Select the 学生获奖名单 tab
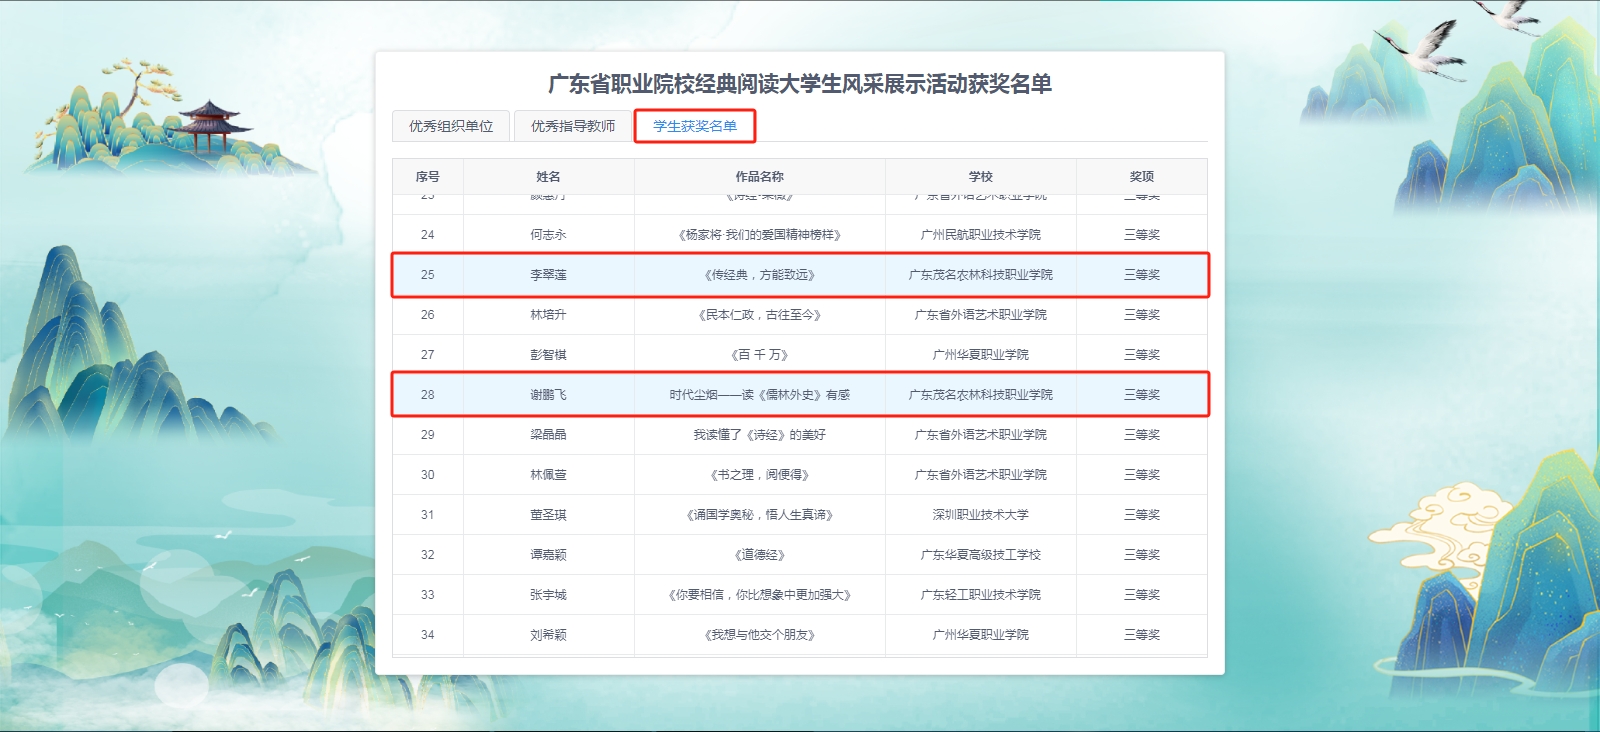The height and width of the screenshot is (732, 1600). 694,126
